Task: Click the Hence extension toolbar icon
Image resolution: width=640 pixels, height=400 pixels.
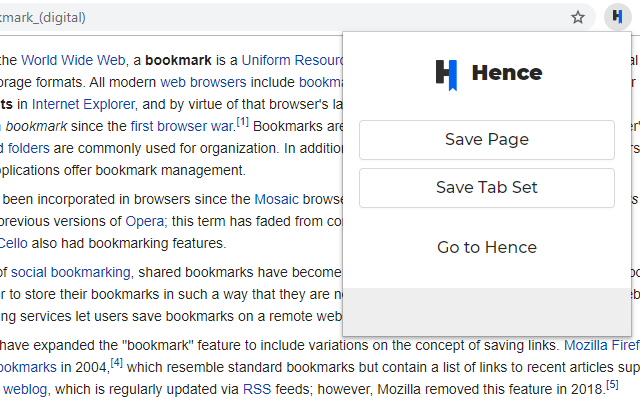Action: pos(616,17)
